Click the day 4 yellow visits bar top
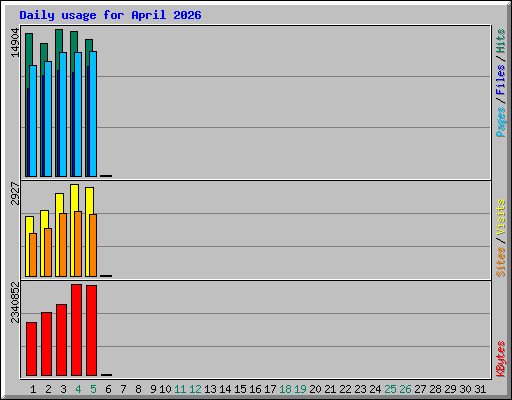Image resolution: width=512 pixels, height=400 pixels. 74,187
